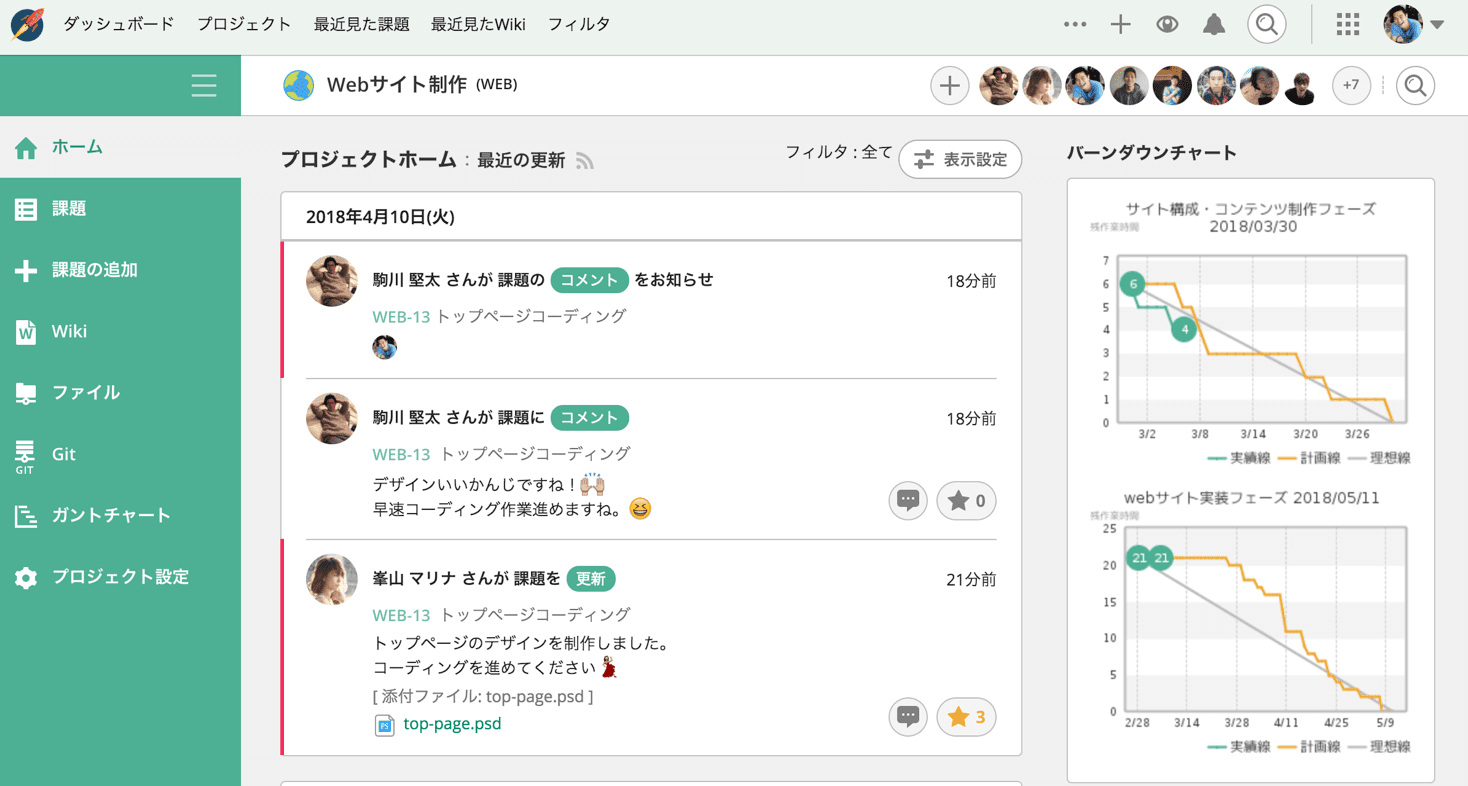
Task: Expand the +7 additional members badge
Action: pos(1351,86)
